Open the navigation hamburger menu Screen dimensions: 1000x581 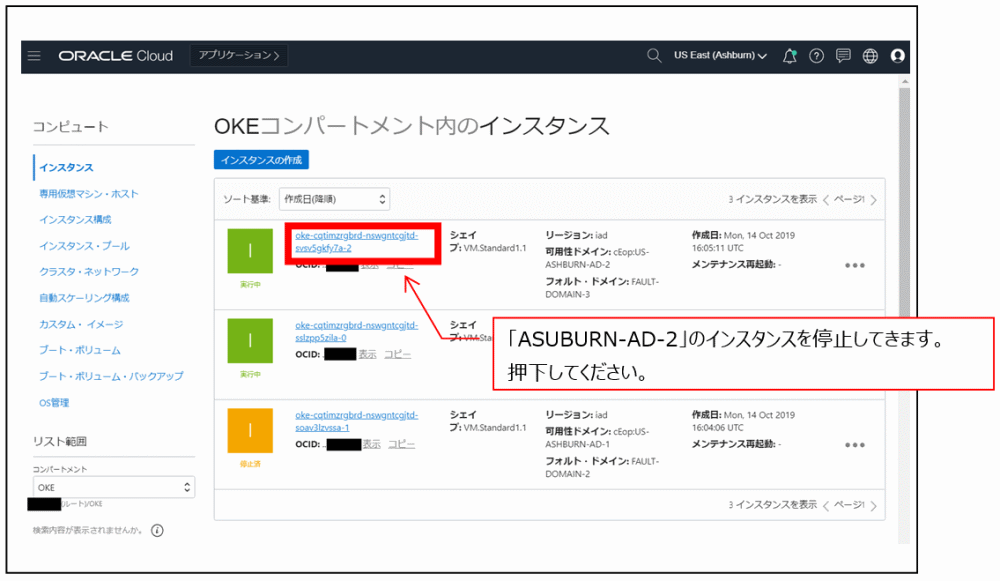pyautogui.click(x=33, y=56)
